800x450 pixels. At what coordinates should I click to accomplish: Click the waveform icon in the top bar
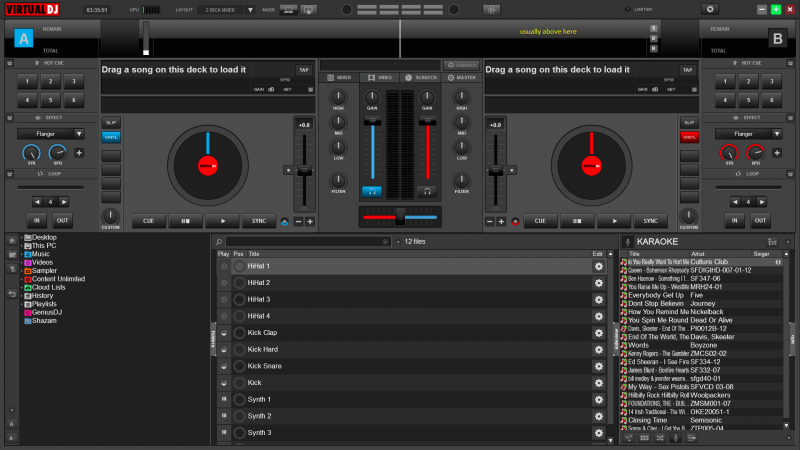coord(491,10)
